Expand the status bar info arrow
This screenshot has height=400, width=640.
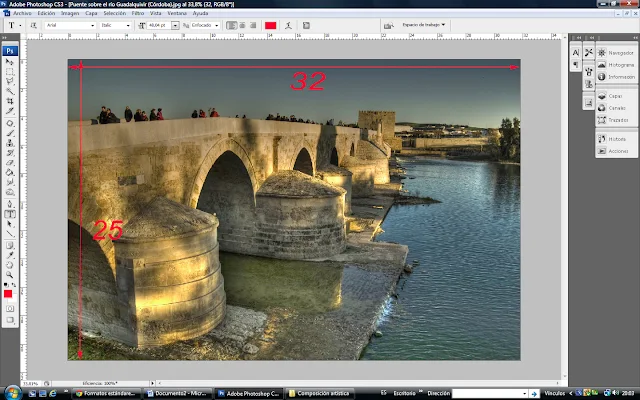click(152, 383)
